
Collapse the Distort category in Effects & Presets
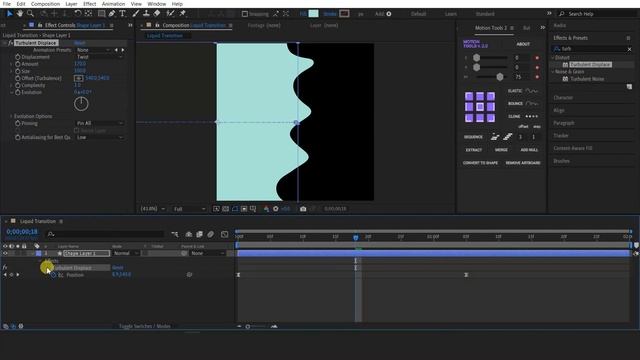click(x=553, y=58)
